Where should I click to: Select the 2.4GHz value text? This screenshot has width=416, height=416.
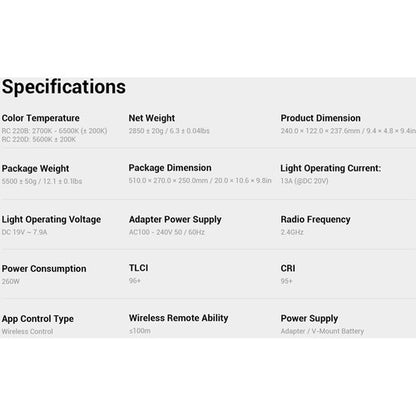click(292, 232)
